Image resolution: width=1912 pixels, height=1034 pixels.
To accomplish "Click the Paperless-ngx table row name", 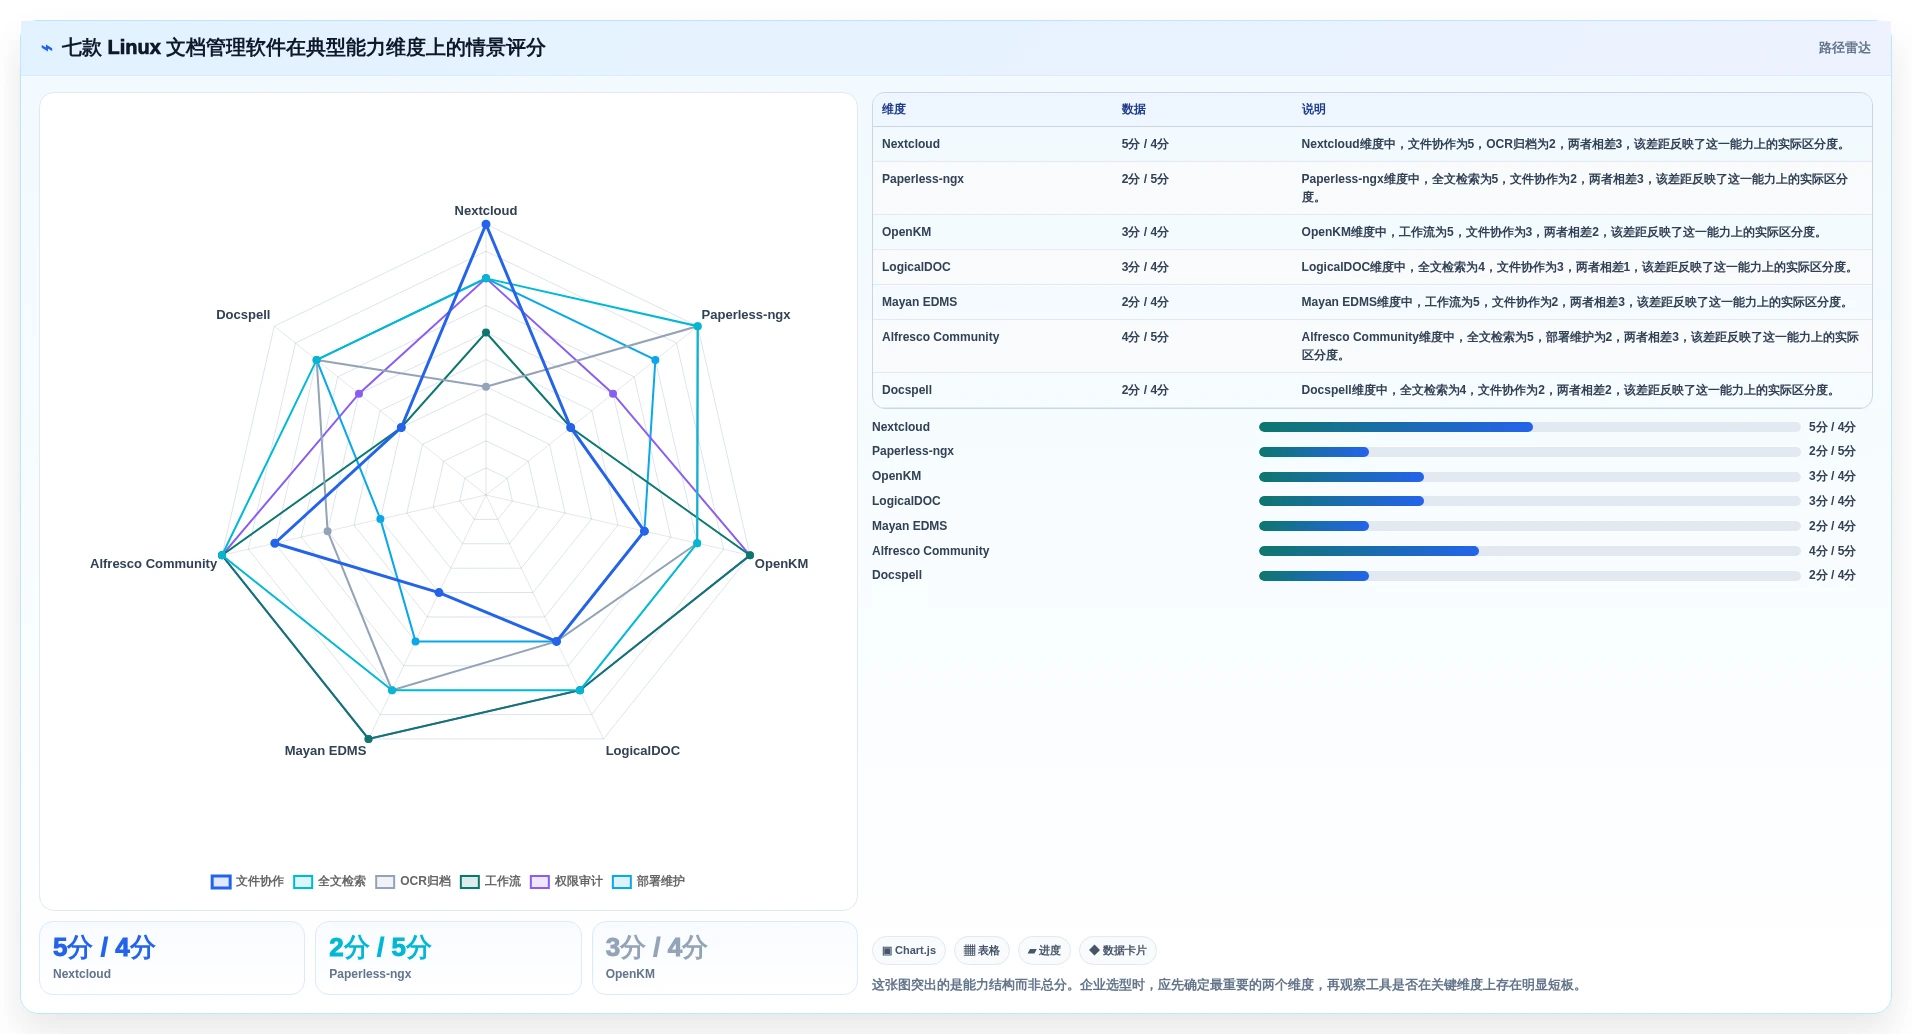I will [x=923, y=179].
